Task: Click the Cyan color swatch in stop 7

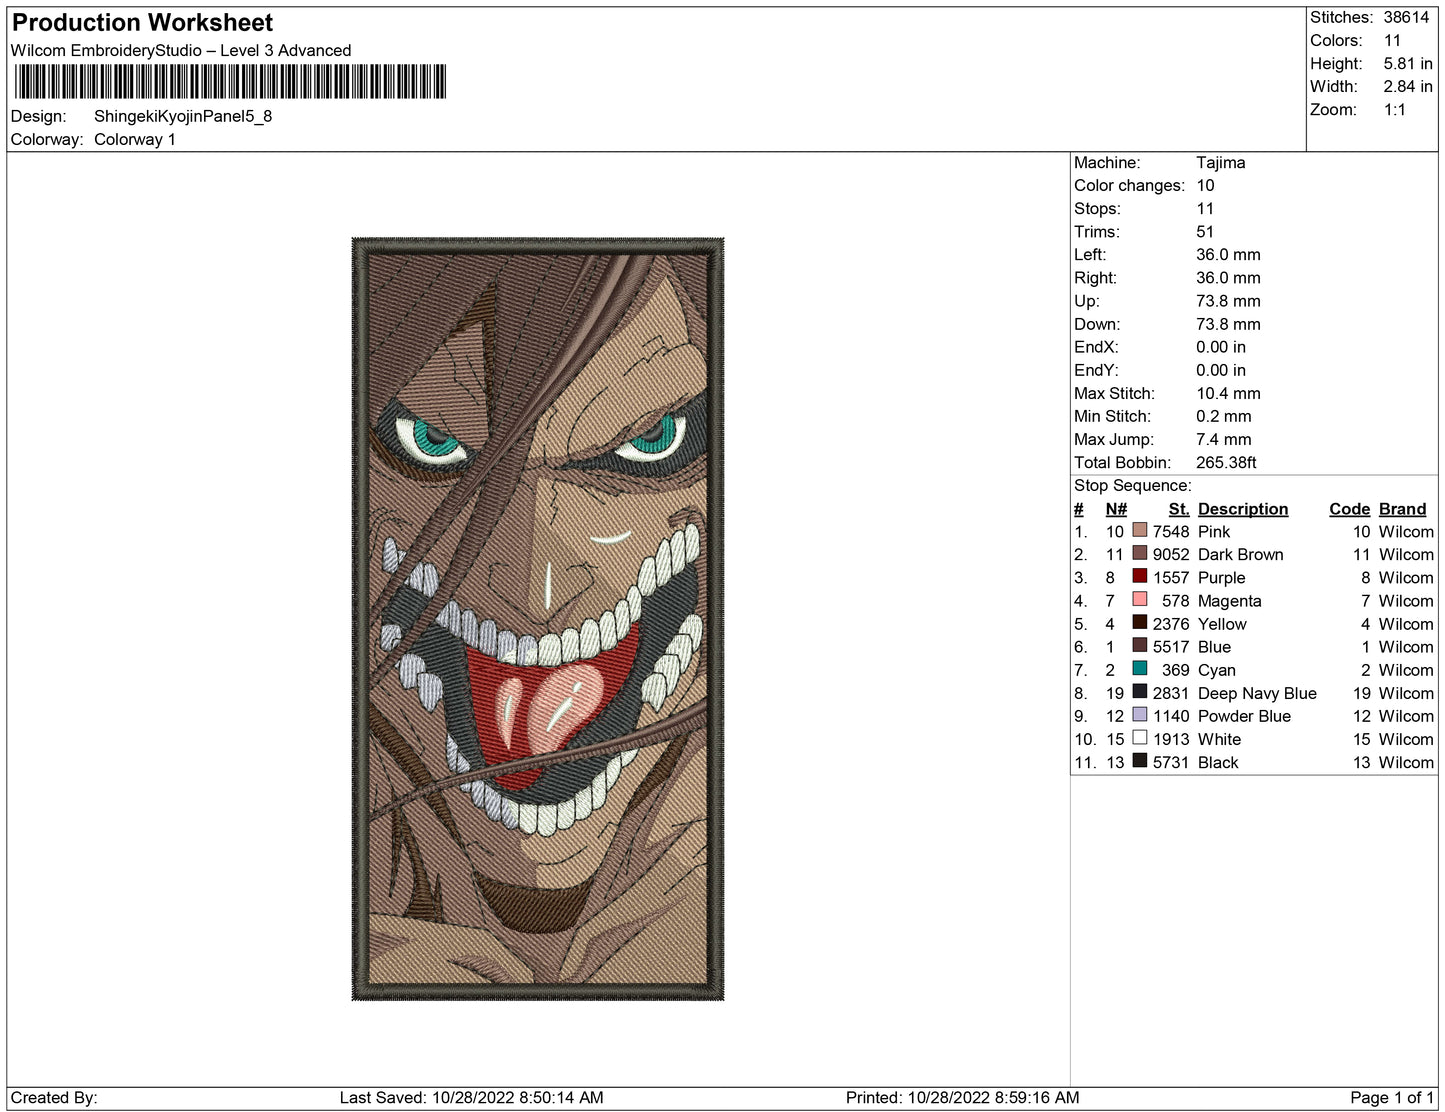Action: [1140, 669]
